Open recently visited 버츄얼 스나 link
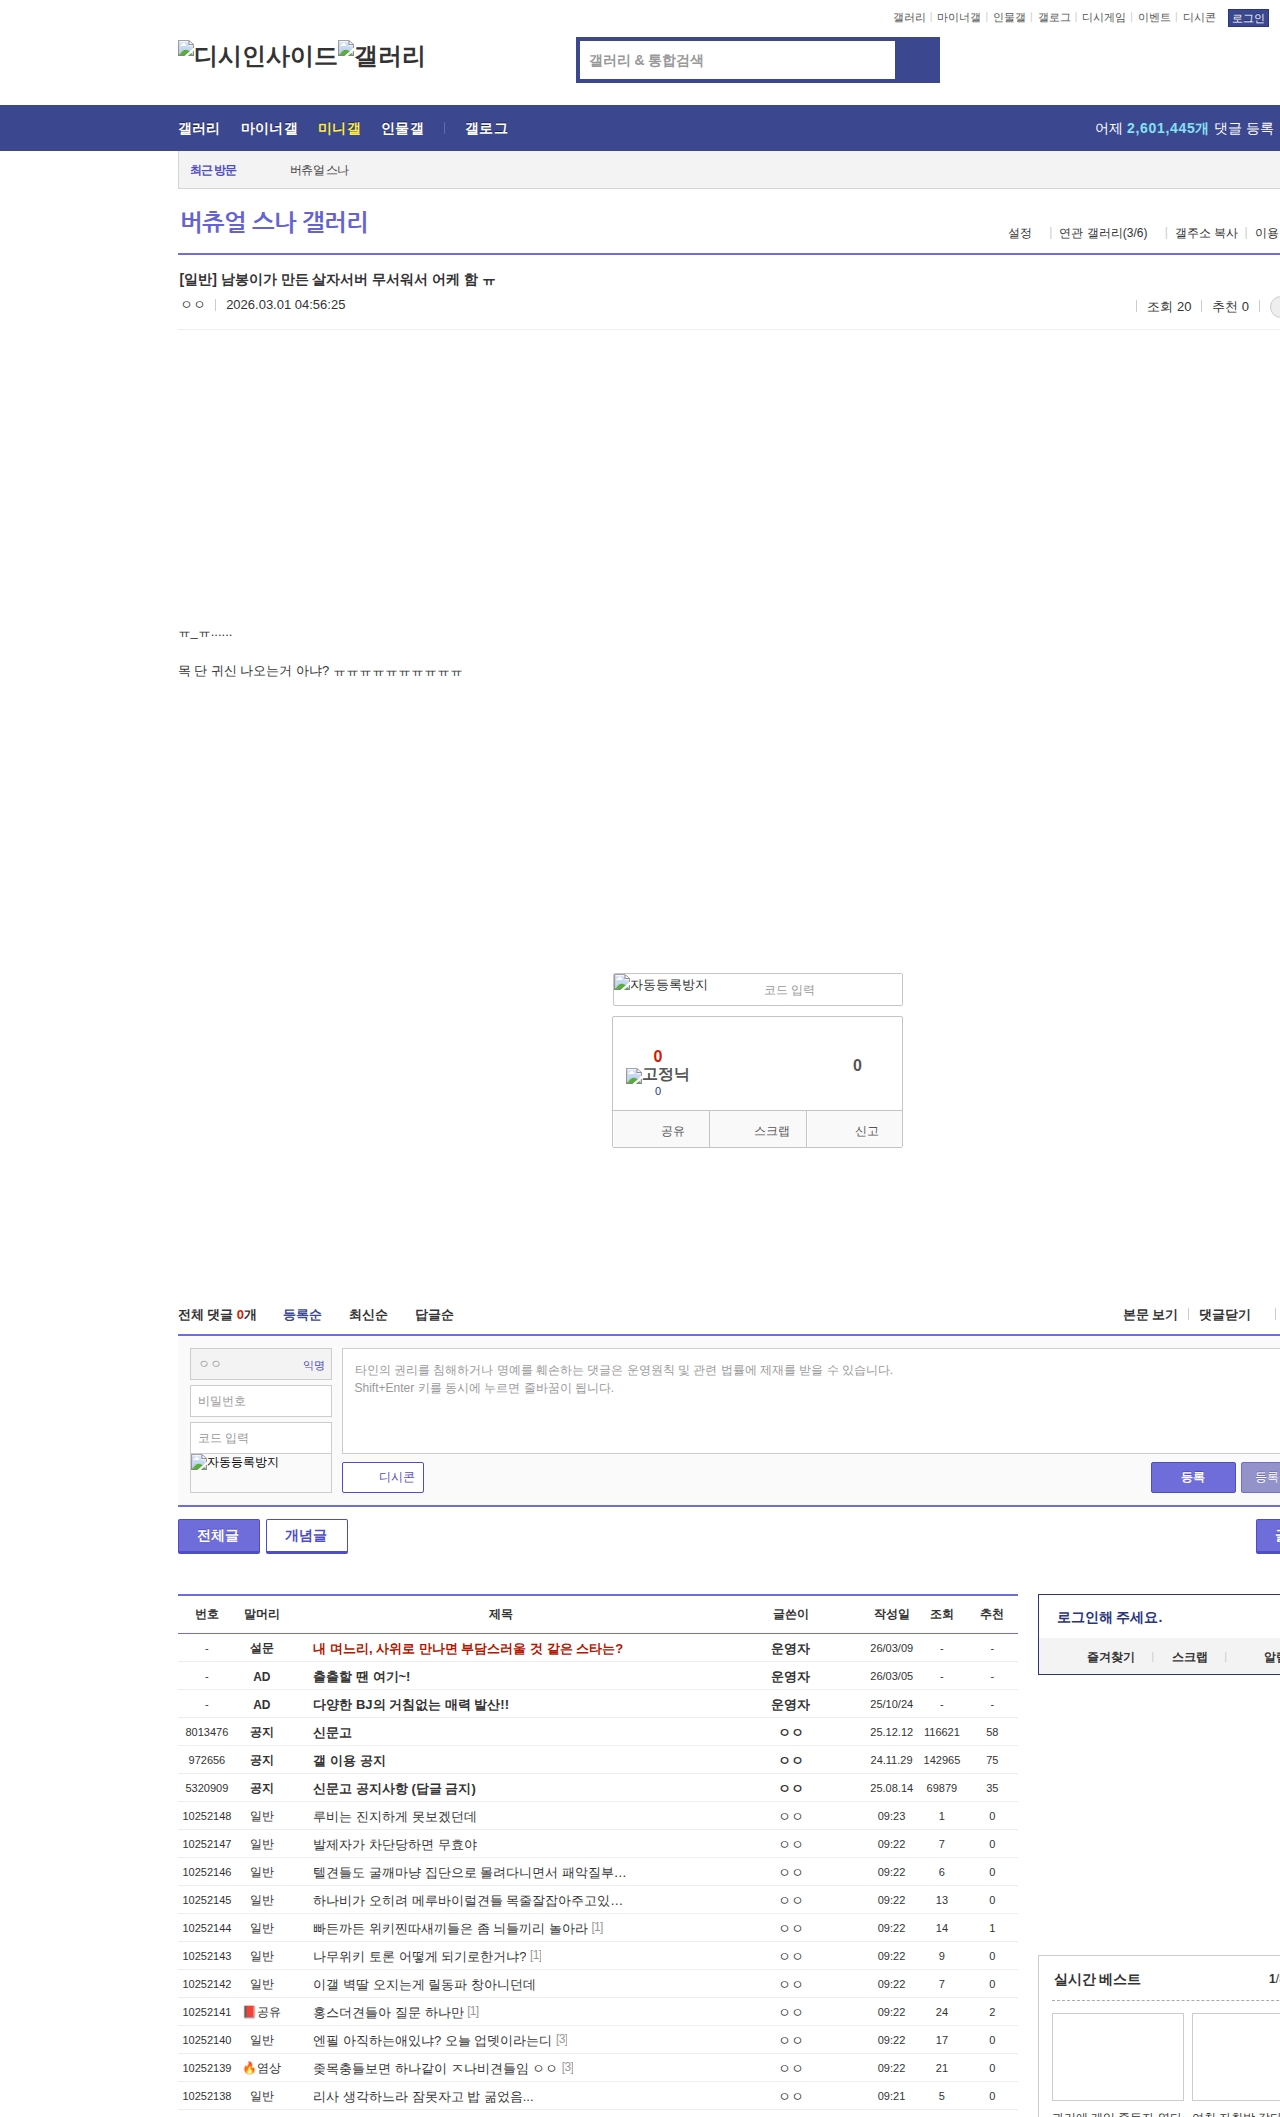 tap(319, 170)
